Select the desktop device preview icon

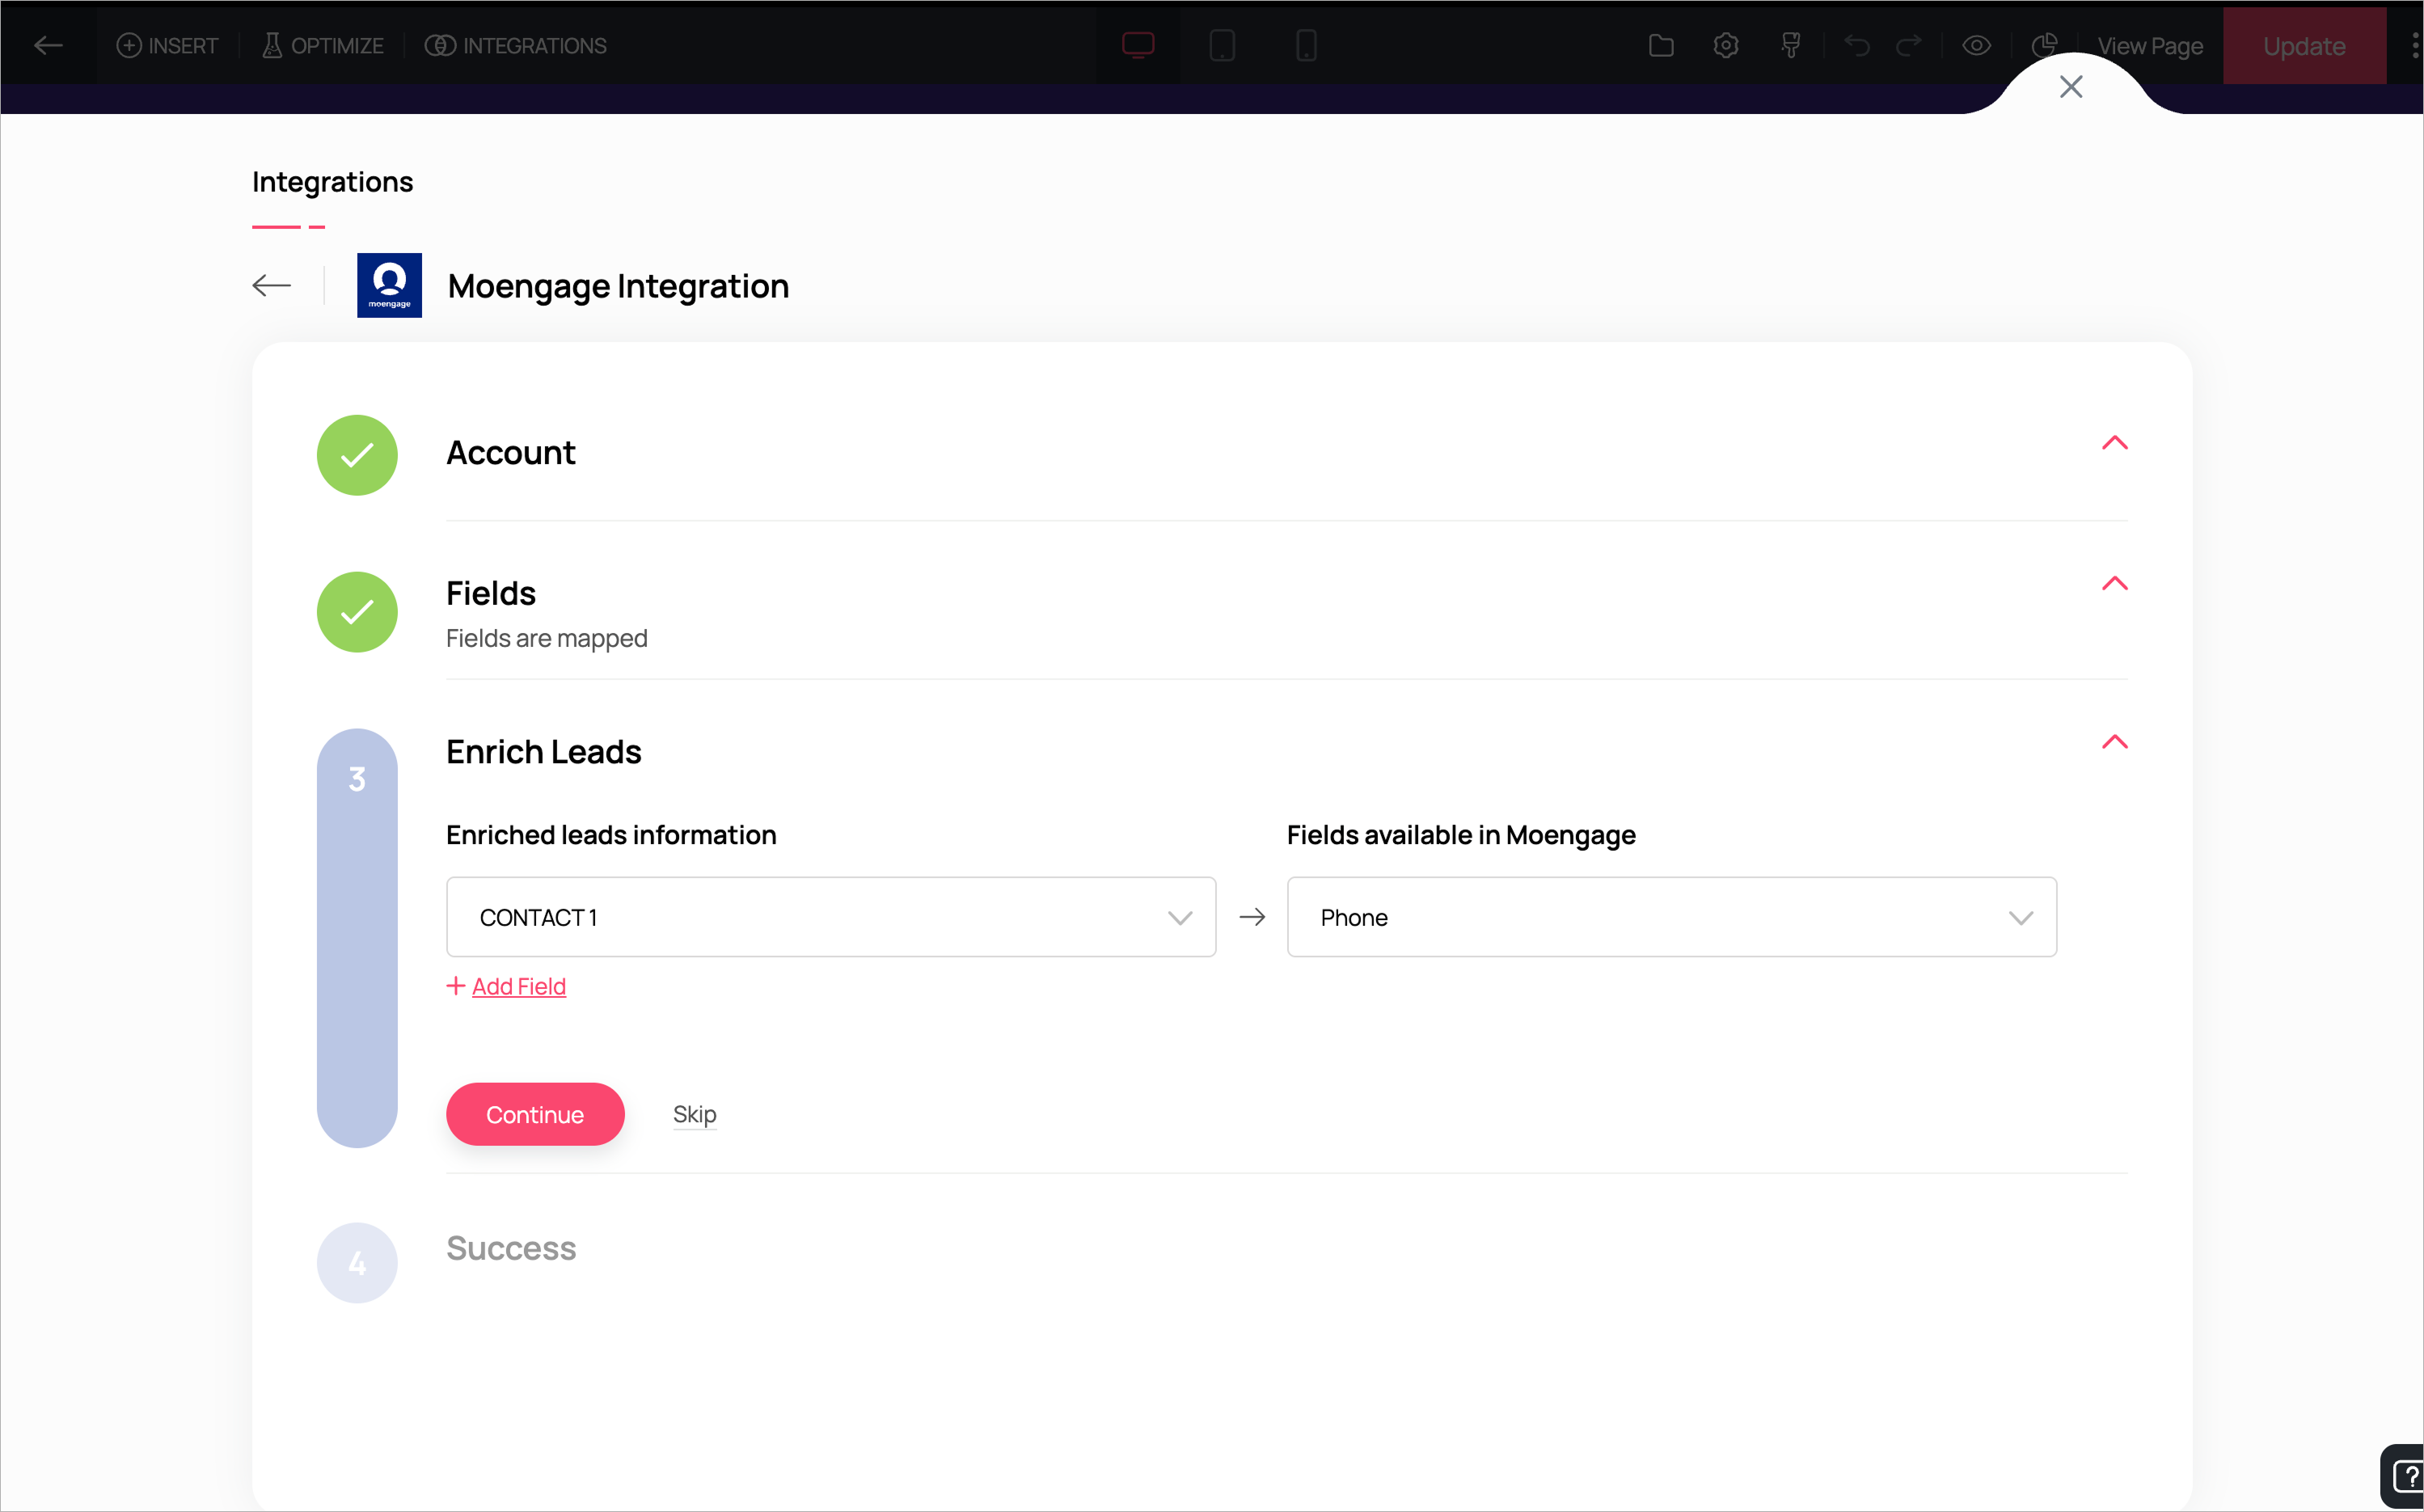point(1138,46)
